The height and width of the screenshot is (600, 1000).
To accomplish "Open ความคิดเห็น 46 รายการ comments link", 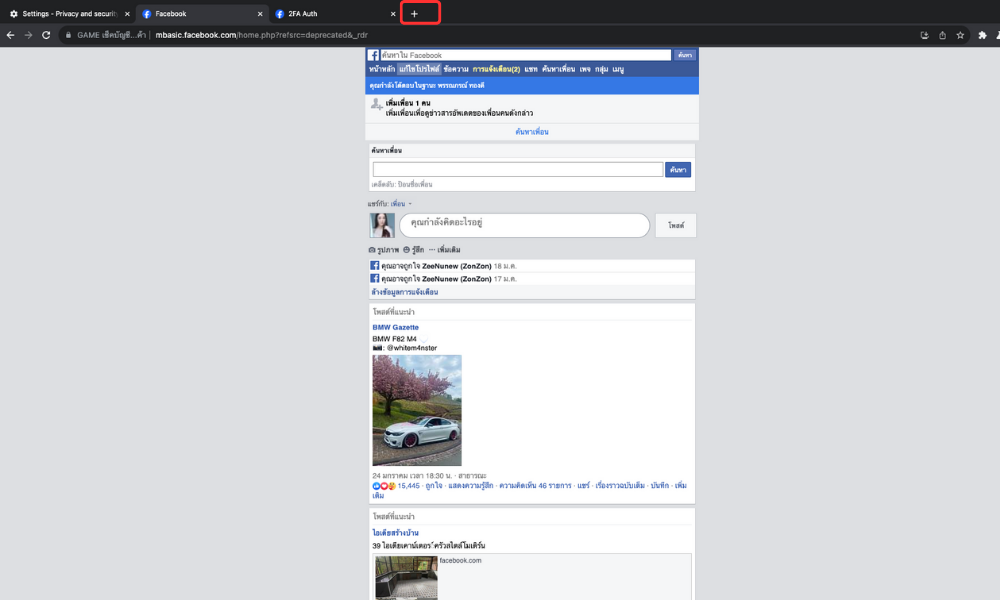I will click(x=535, y=486).
